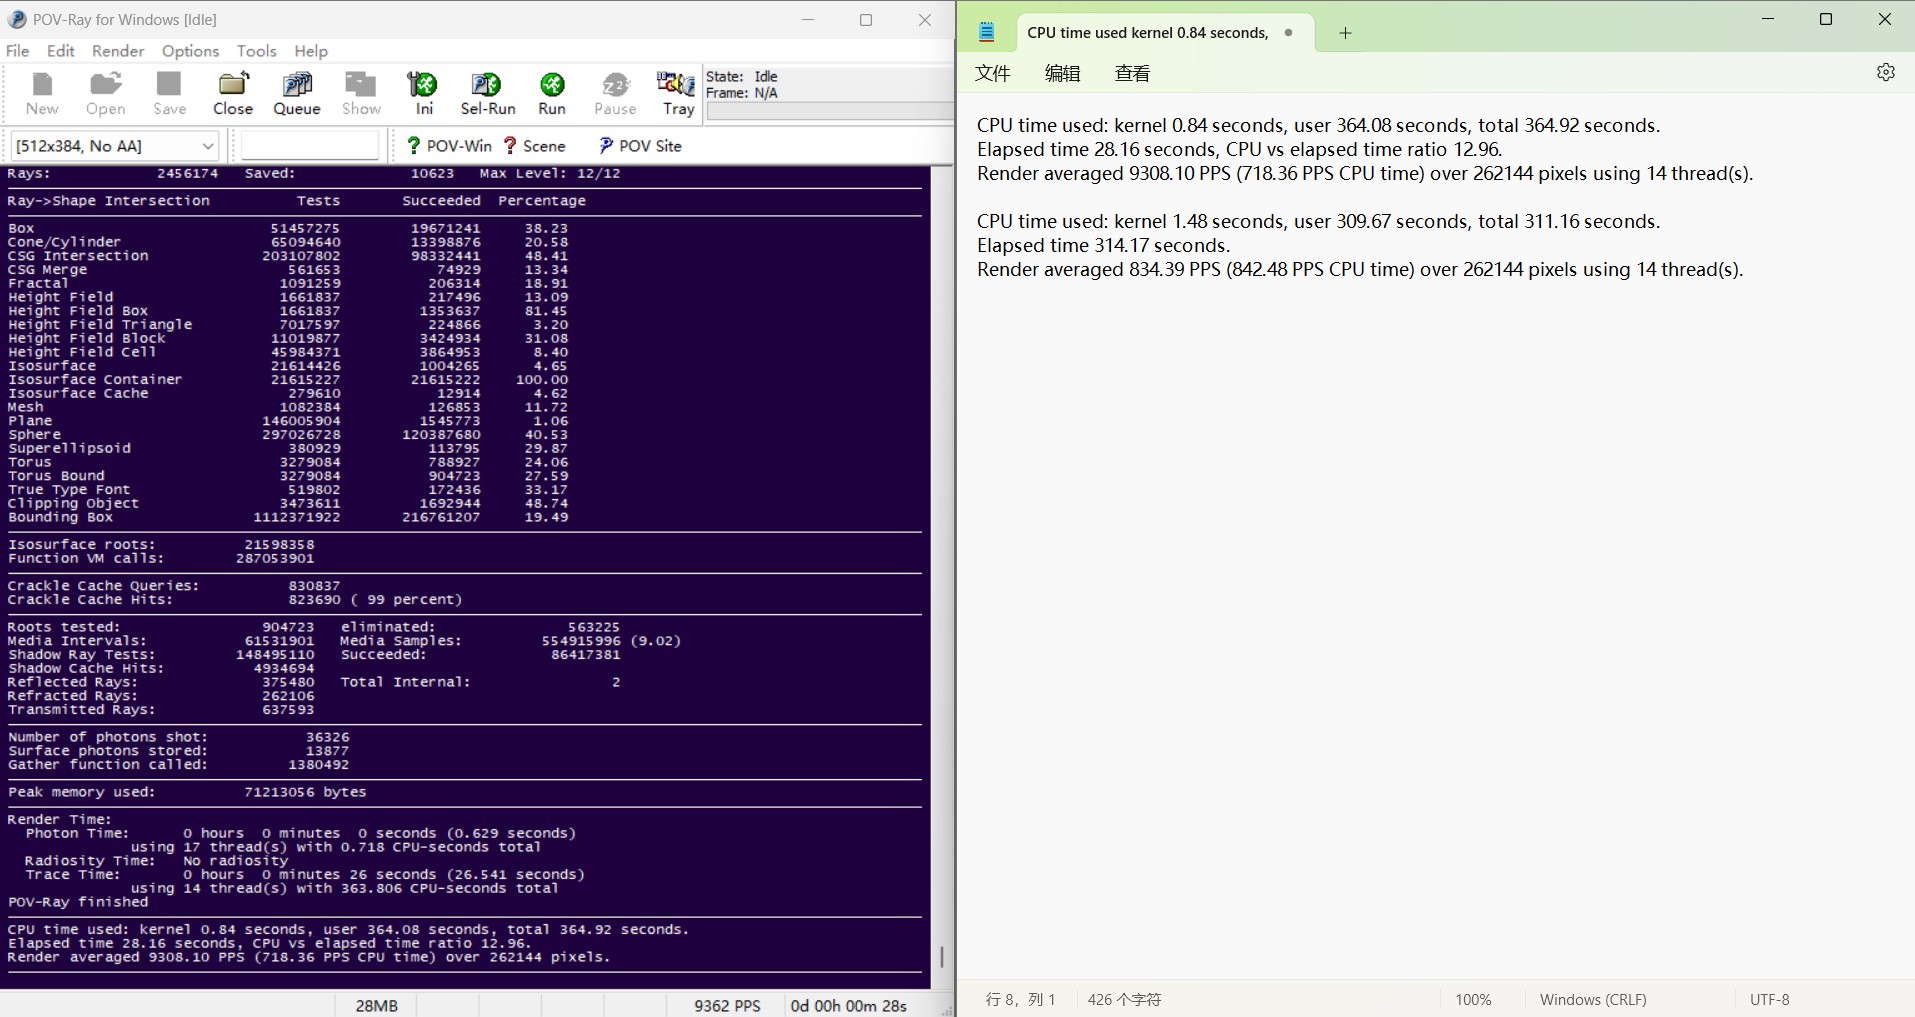Open the Ini settings icon

[424, 94]
